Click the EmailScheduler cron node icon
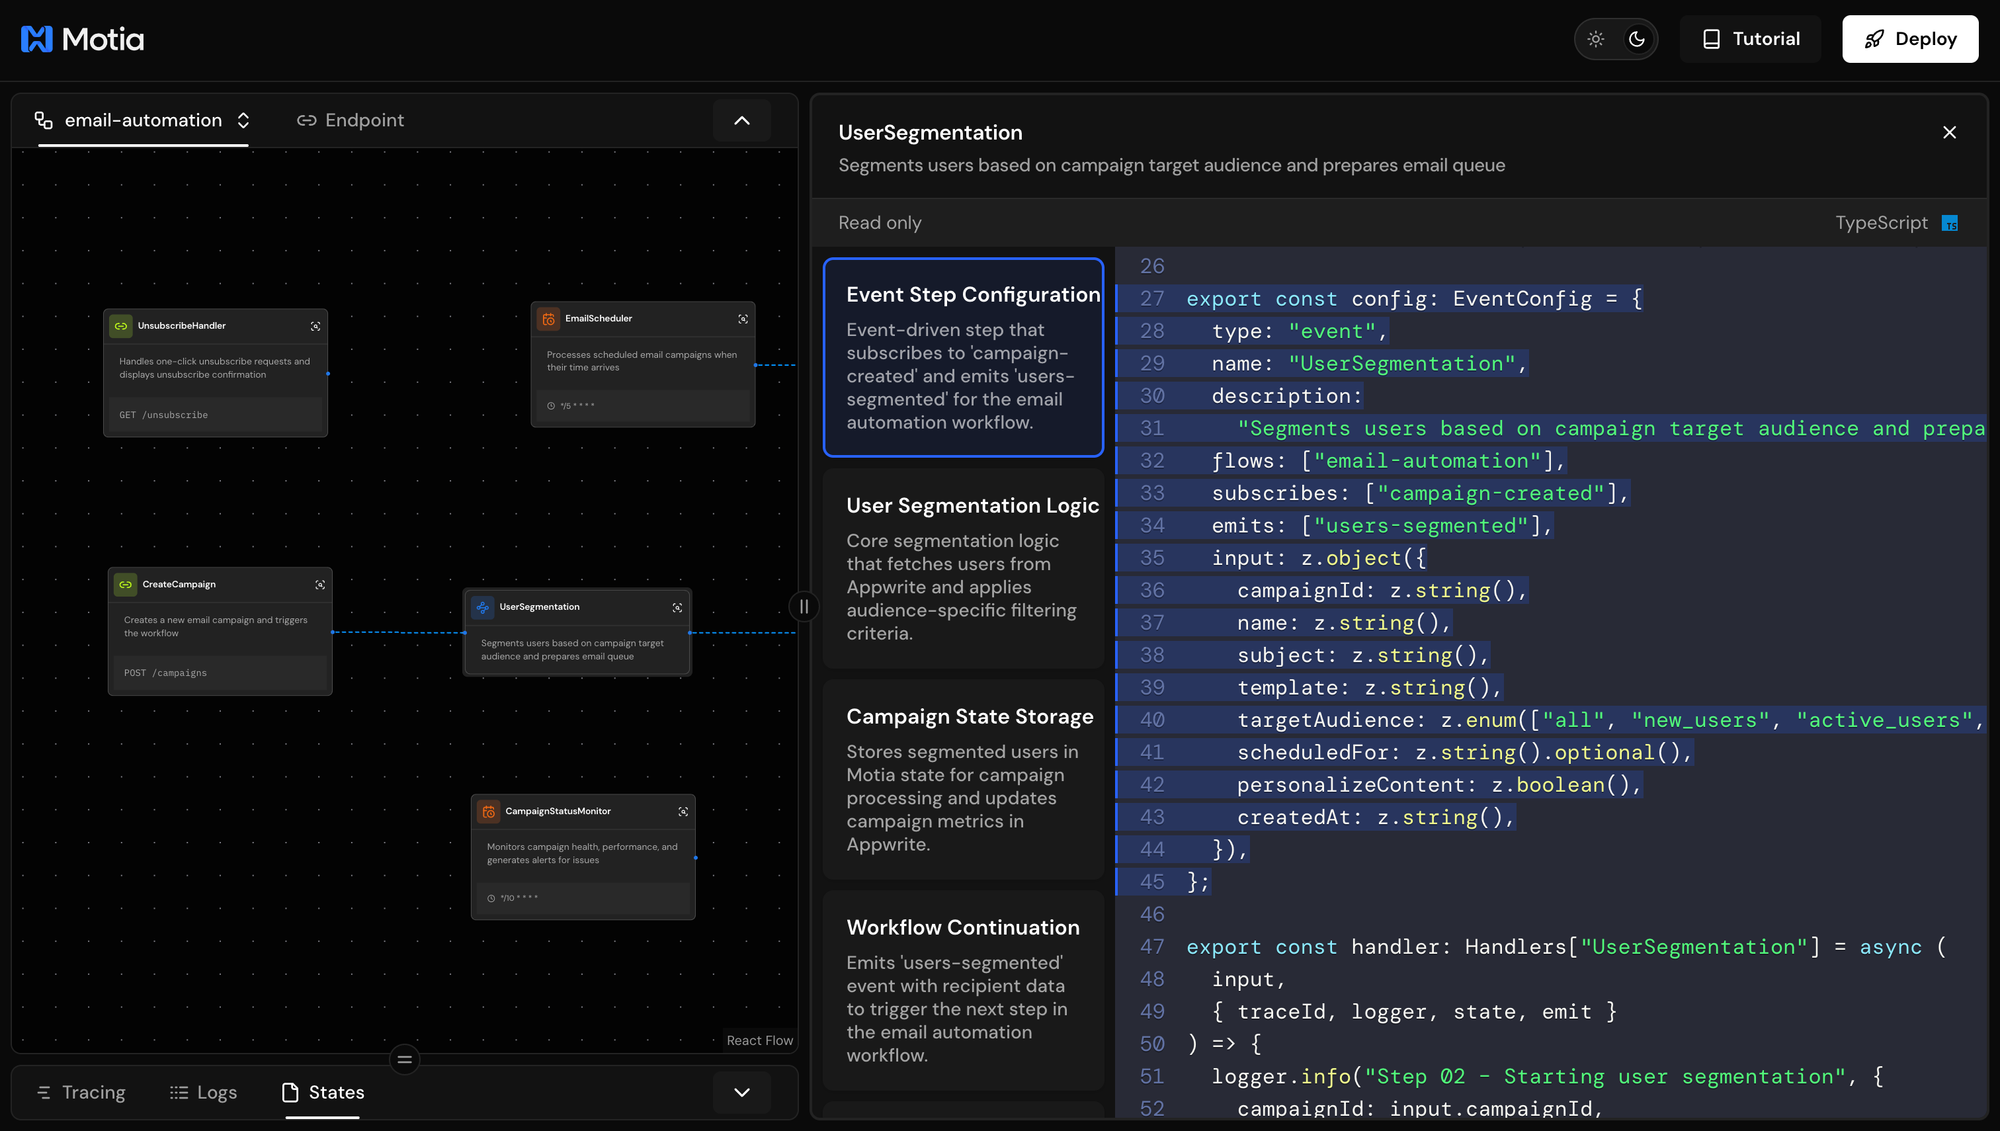Screen dimensions: 2000x1131 pyautogui.click(x=549, y=319)
